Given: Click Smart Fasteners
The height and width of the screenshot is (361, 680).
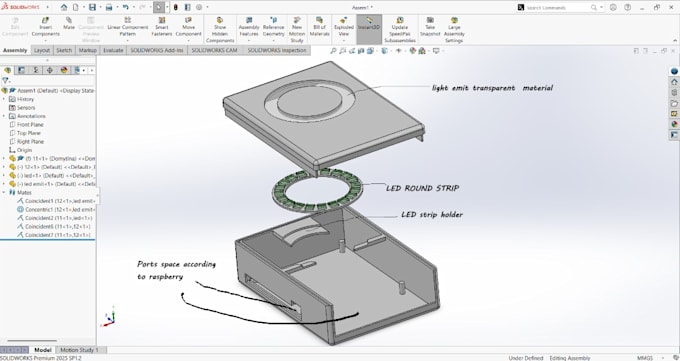Looking at the screenshot, I should coord(162,27).
